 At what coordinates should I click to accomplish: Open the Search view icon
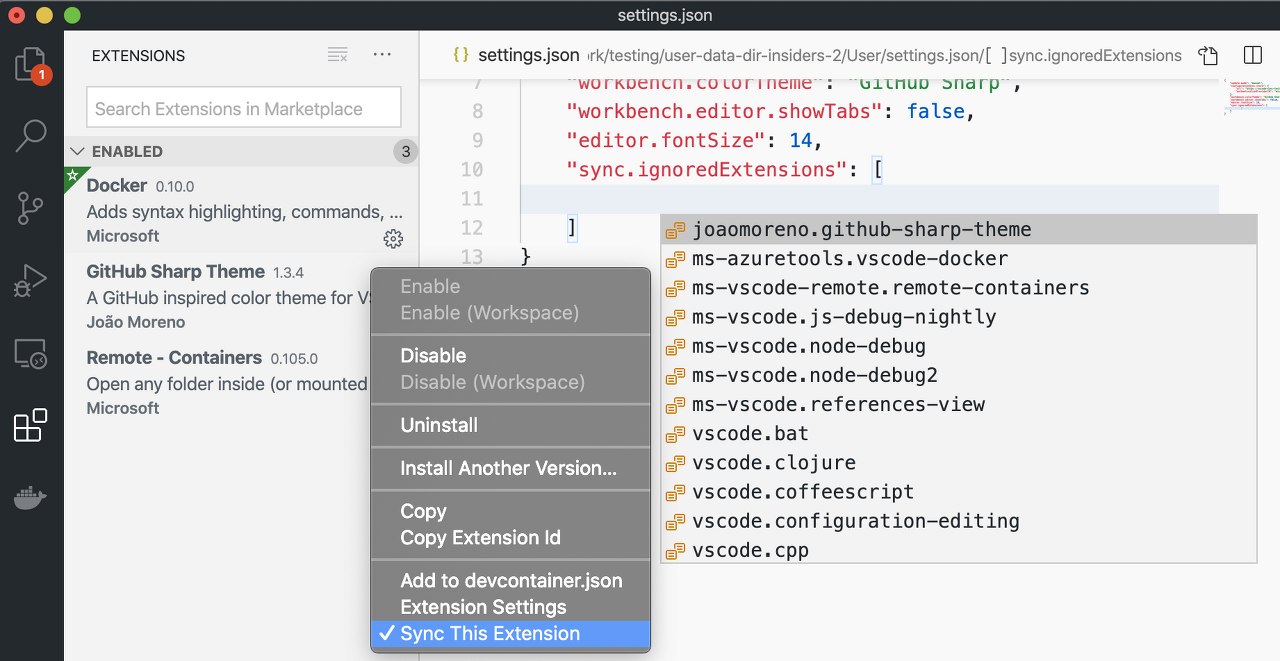coord(31,135)
